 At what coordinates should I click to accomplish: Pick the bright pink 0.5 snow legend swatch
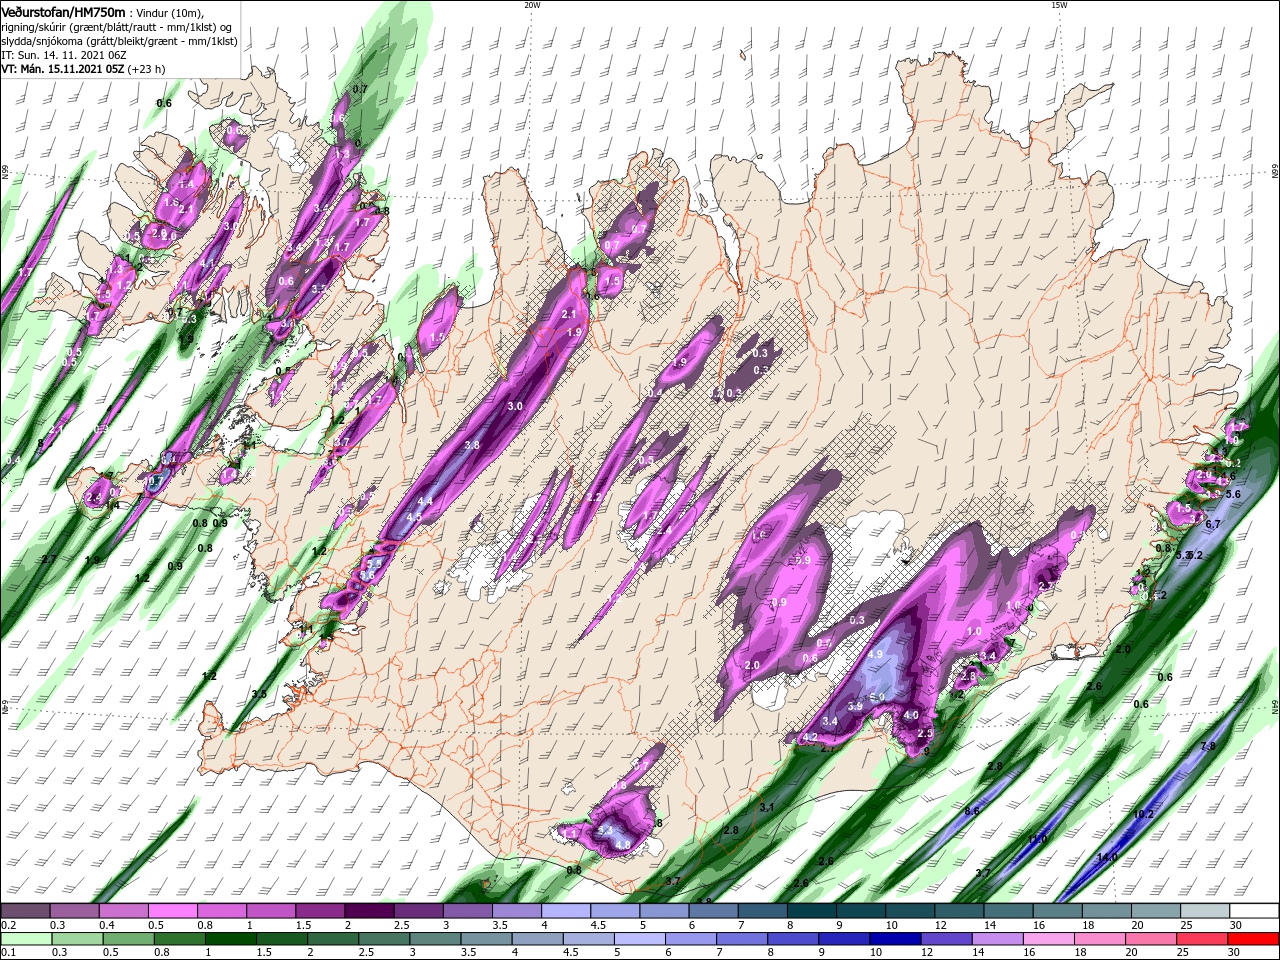point(172,911)
